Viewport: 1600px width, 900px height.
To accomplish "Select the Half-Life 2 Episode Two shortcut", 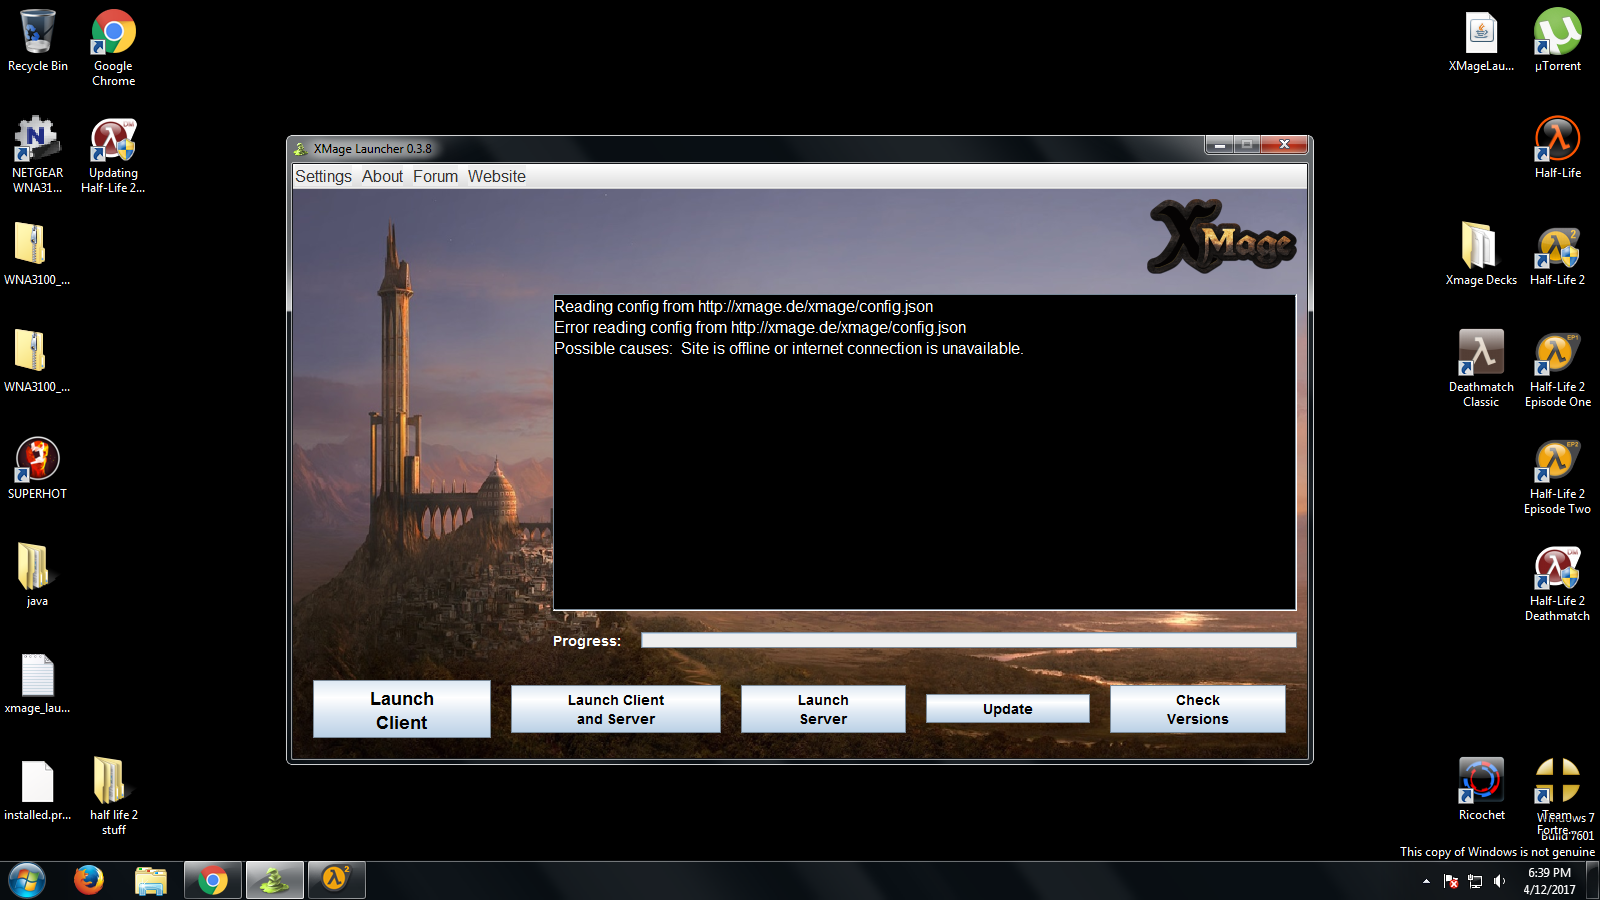I will [x=1558, y=476].
